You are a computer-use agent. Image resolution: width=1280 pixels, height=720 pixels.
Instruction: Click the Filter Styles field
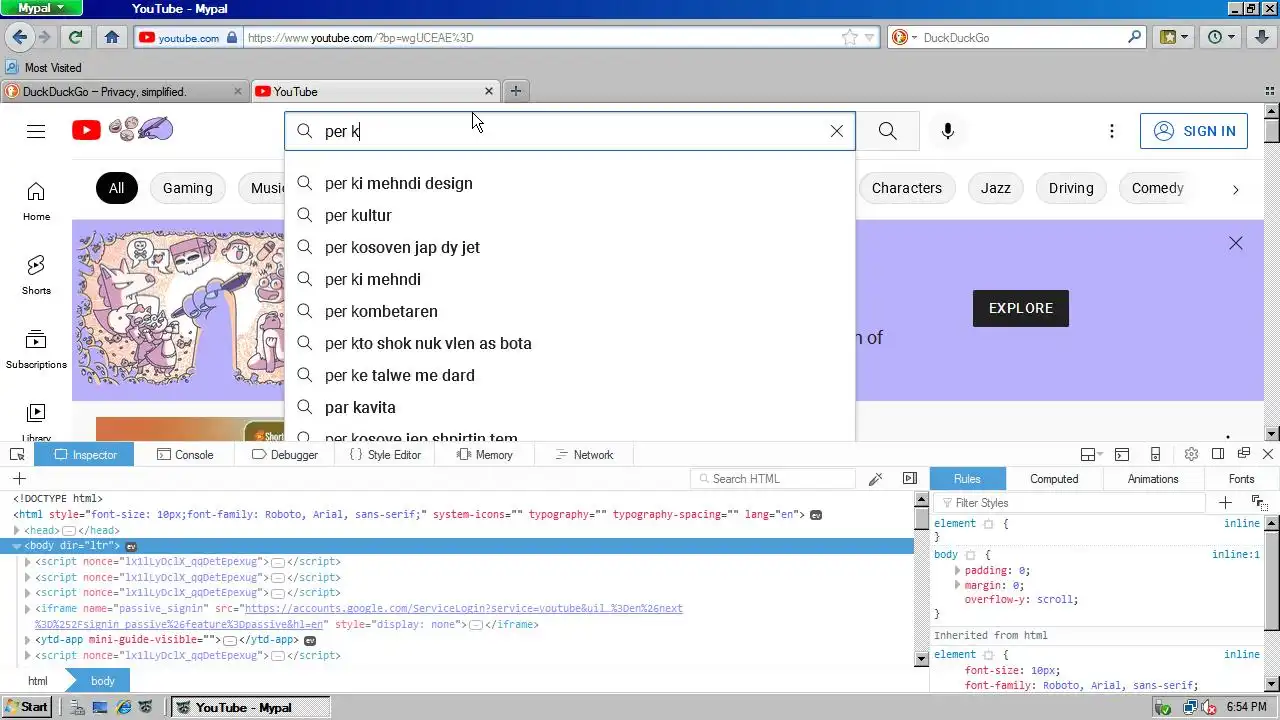coord(1070,503)
